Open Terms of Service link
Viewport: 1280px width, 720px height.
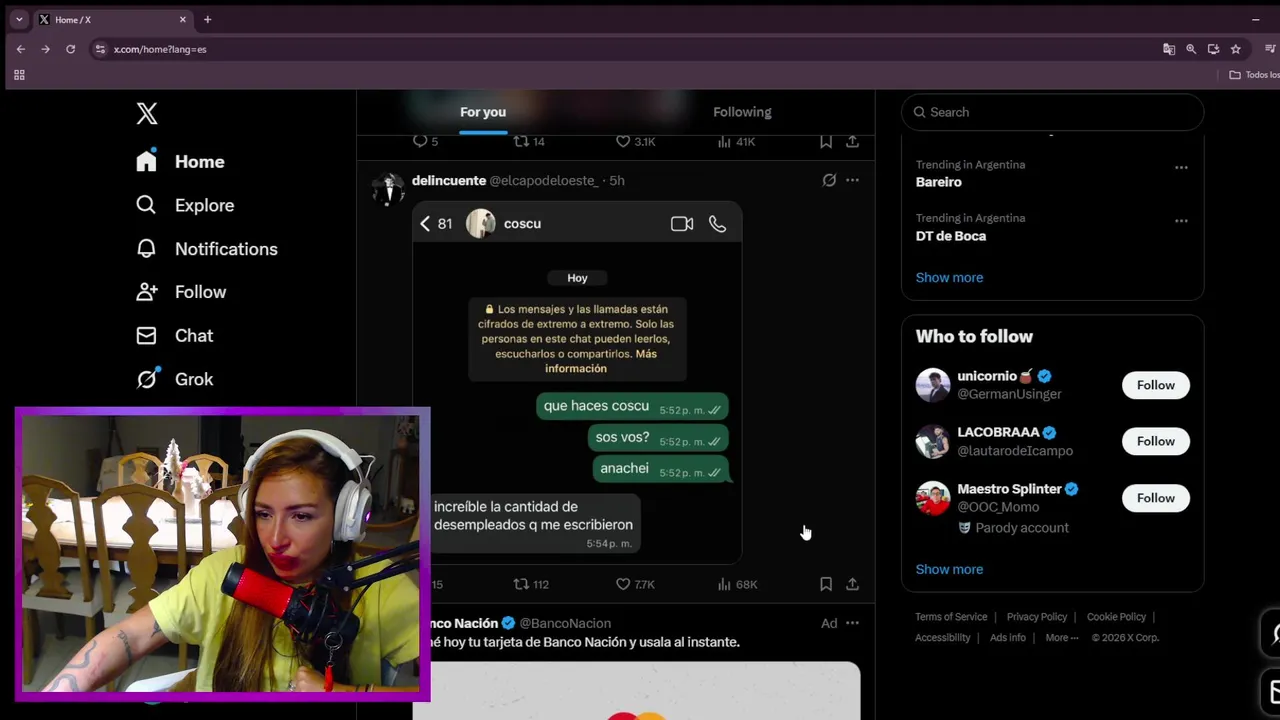(951, 617)
